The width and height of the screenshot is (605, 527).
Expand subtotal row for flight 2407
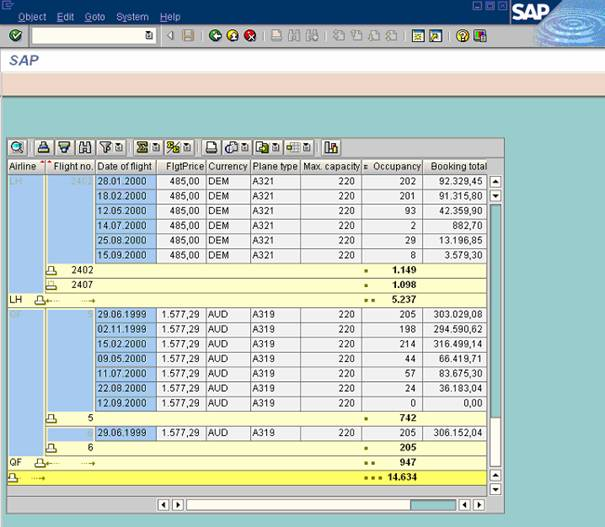click(x=52, y=285)
